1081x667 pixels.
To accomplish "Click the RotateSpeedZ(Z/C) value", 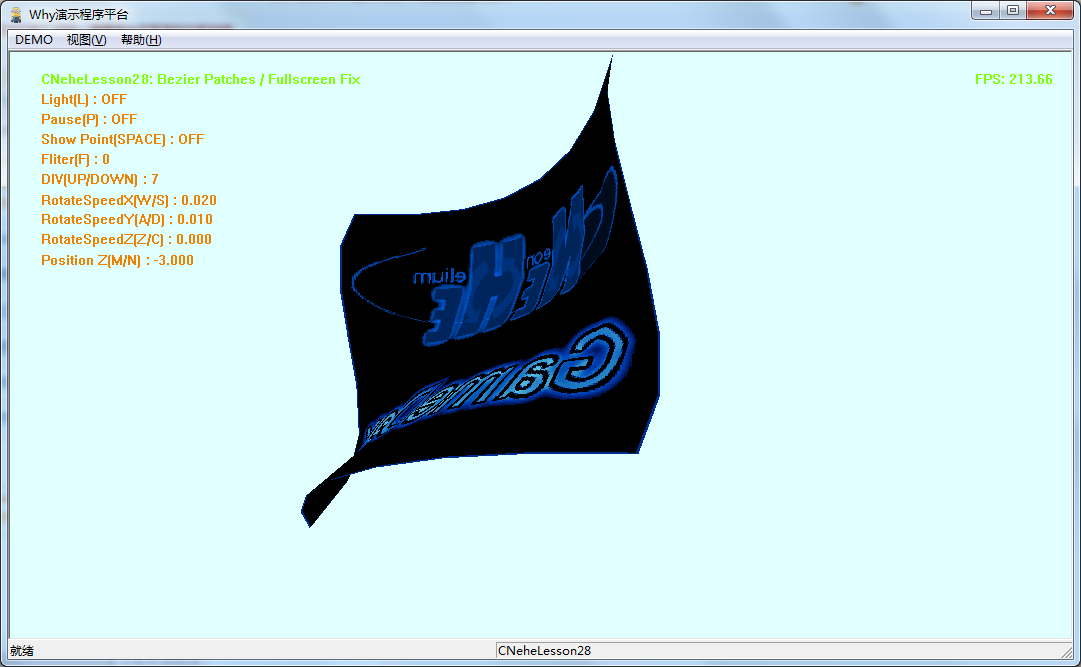I will pos(125,239).
